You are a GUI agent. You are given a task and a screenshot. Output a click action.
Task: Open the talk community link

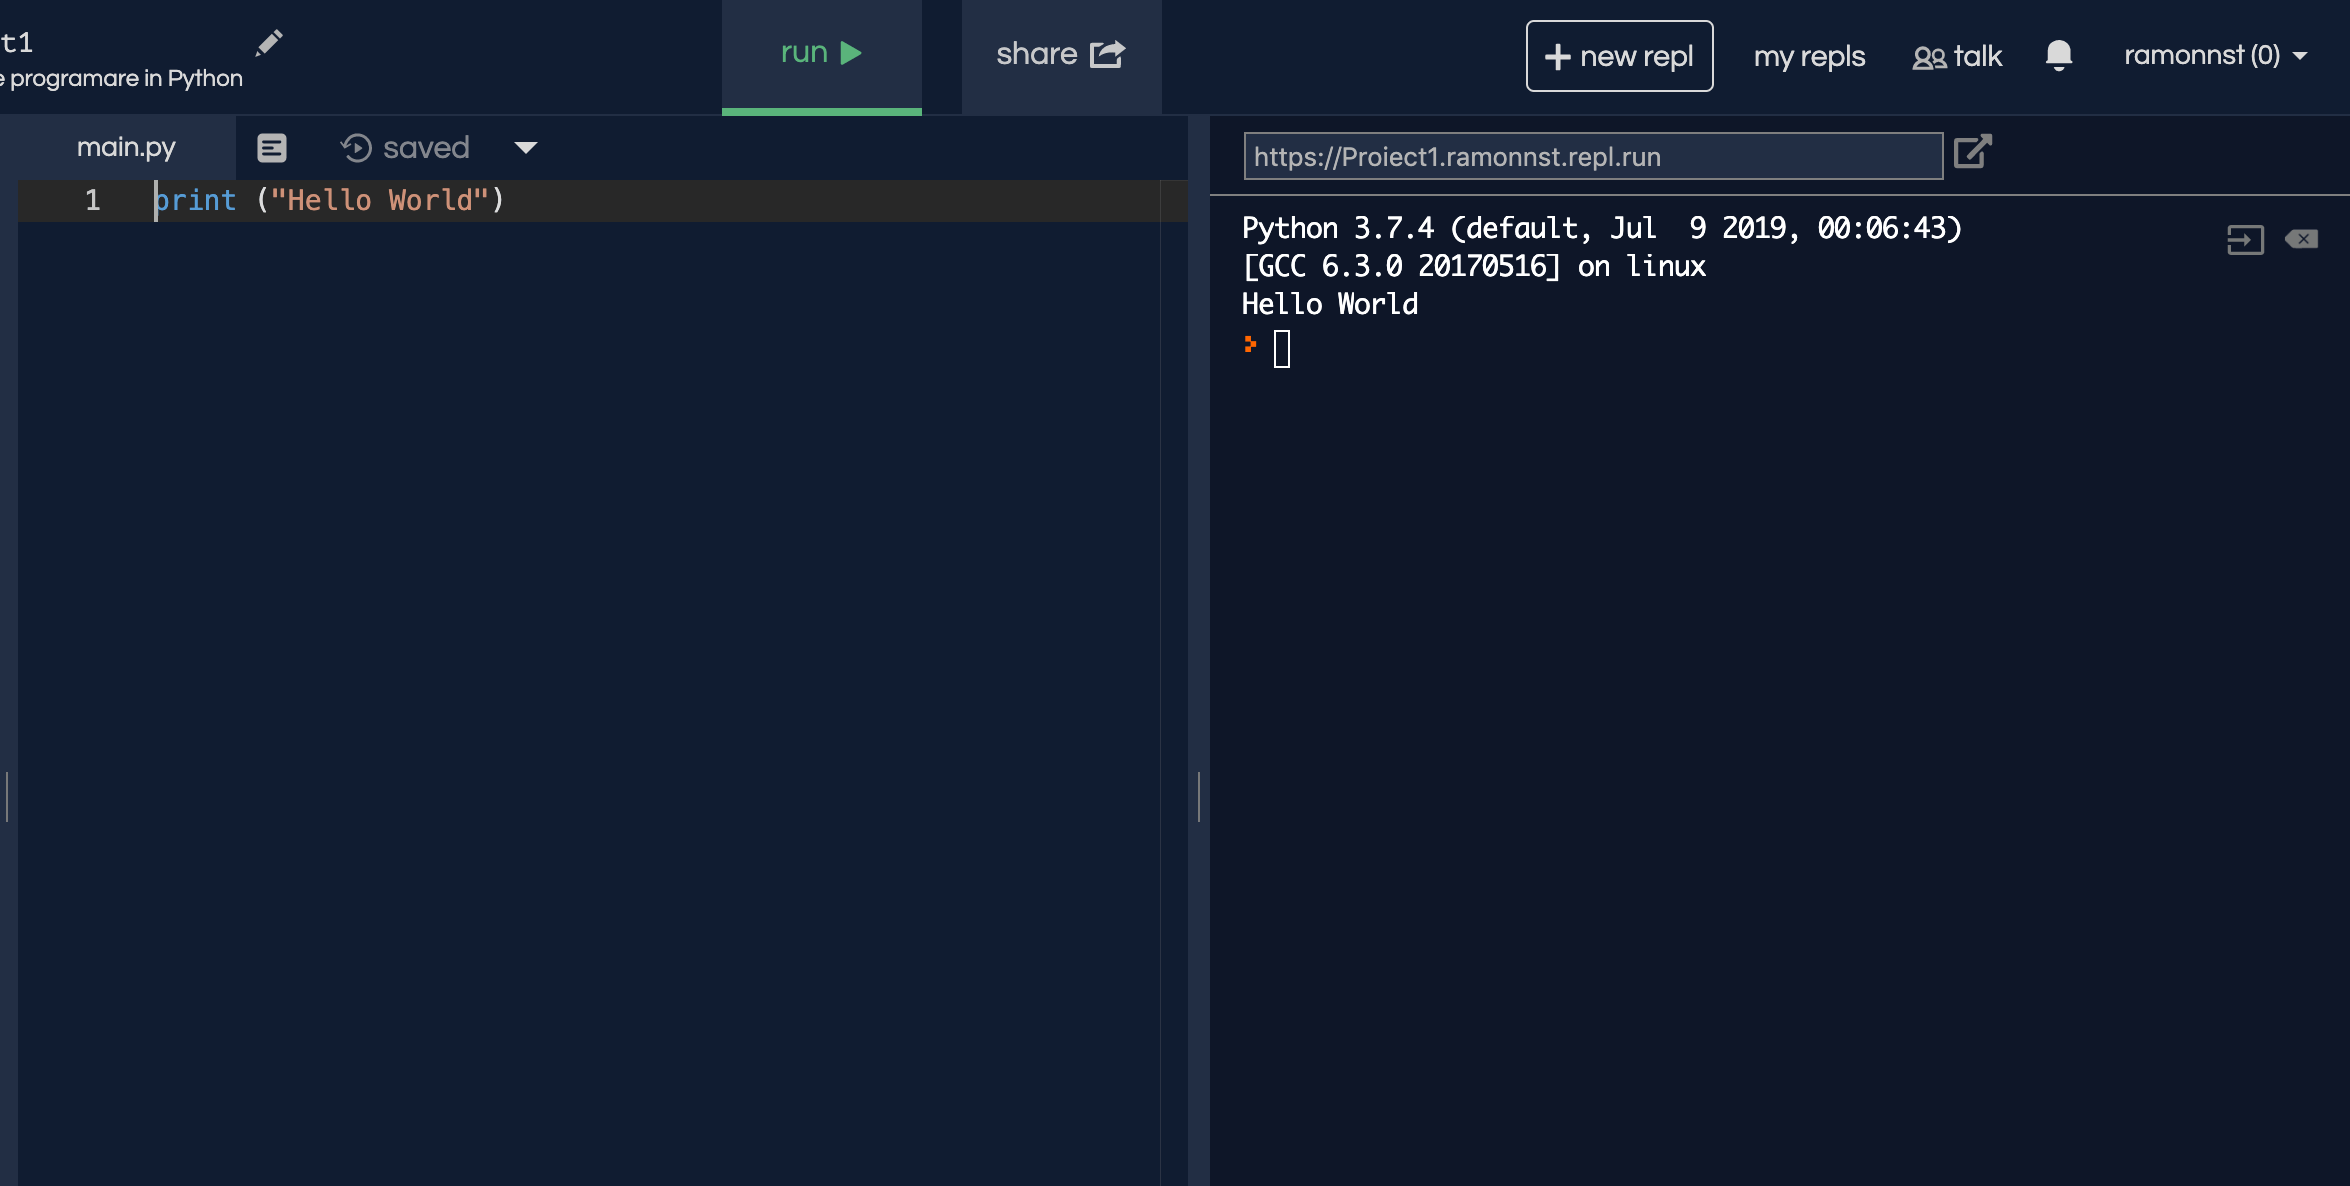pyautogui.click(x=1957, y=56)
